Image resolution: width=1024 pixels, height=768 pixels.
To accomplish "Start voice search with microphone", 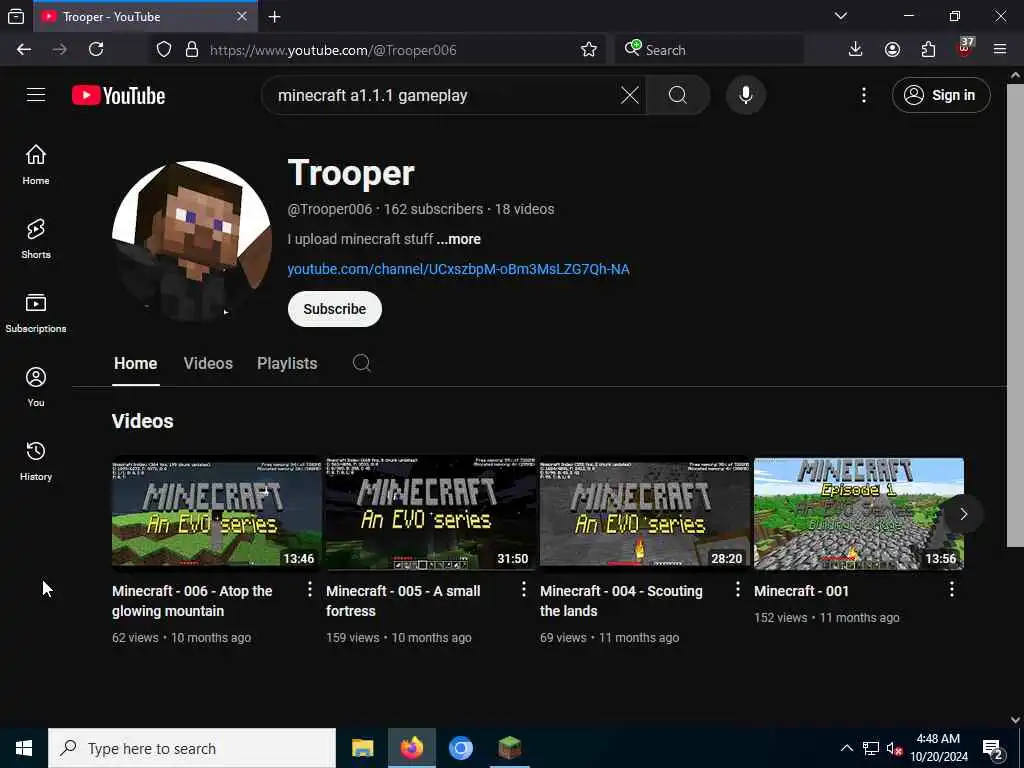I will [x=746, y=95].
